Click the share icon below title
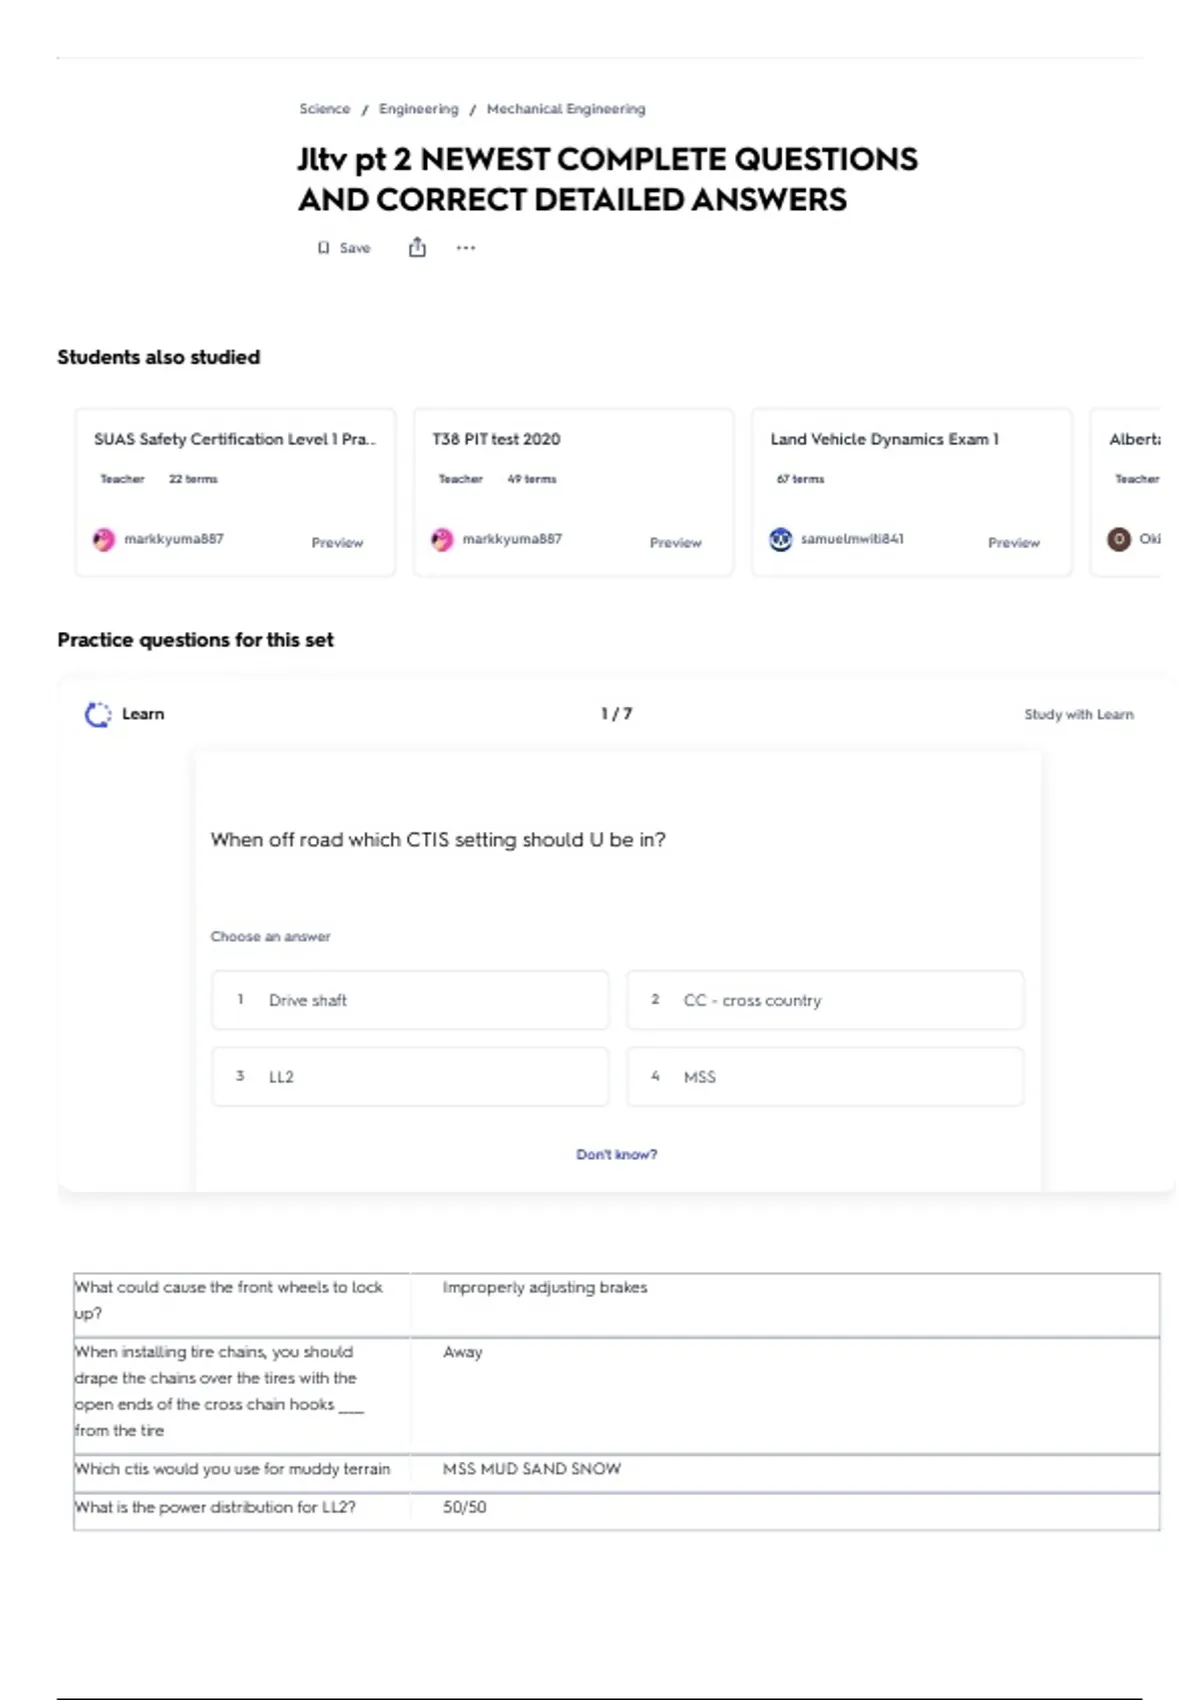 tap(417, 247)
